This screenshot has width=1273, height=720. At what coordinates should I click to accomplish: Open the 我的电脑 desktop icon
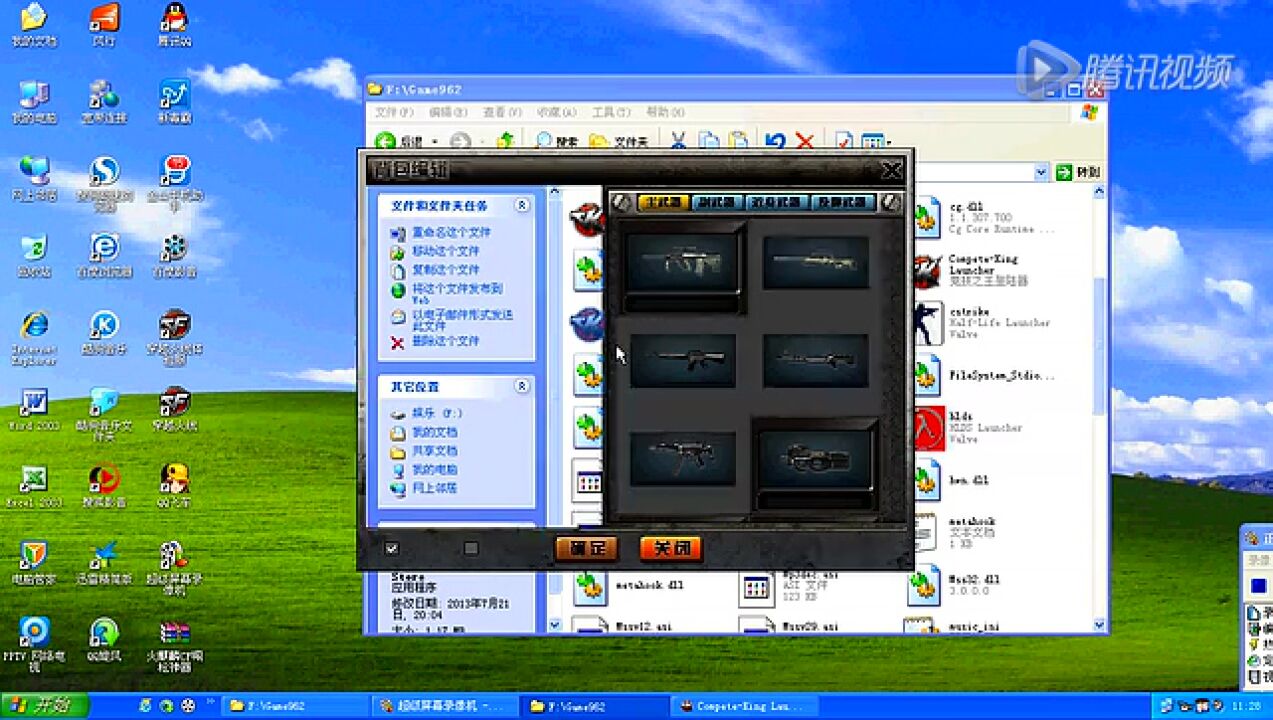(34, 102)
